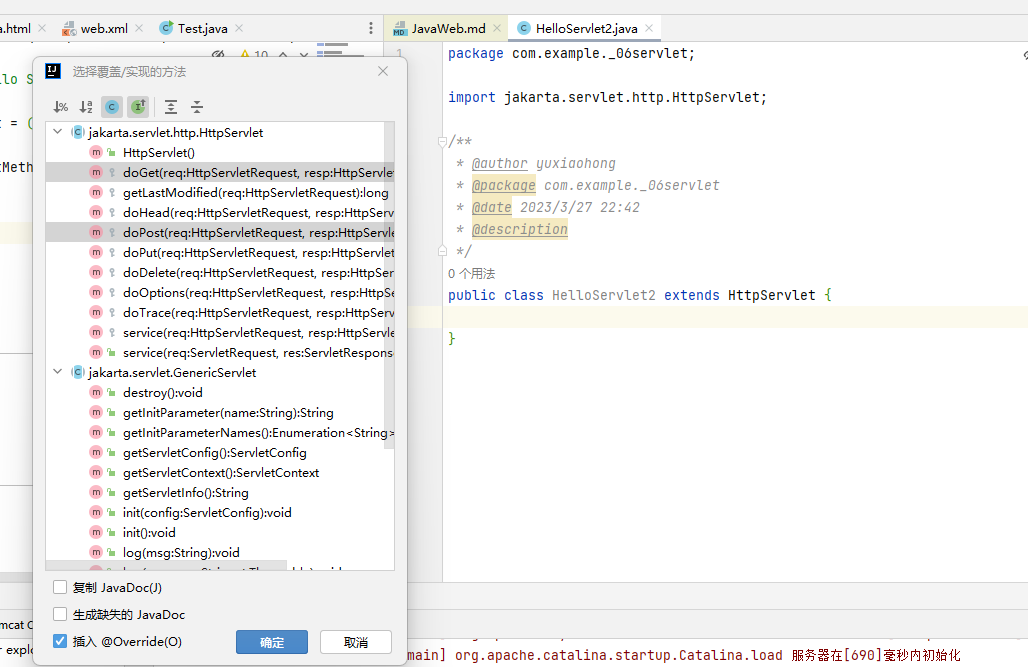Select getServletConfig() method row
Screen dimensions: 1028x667
tap(220, 453)
